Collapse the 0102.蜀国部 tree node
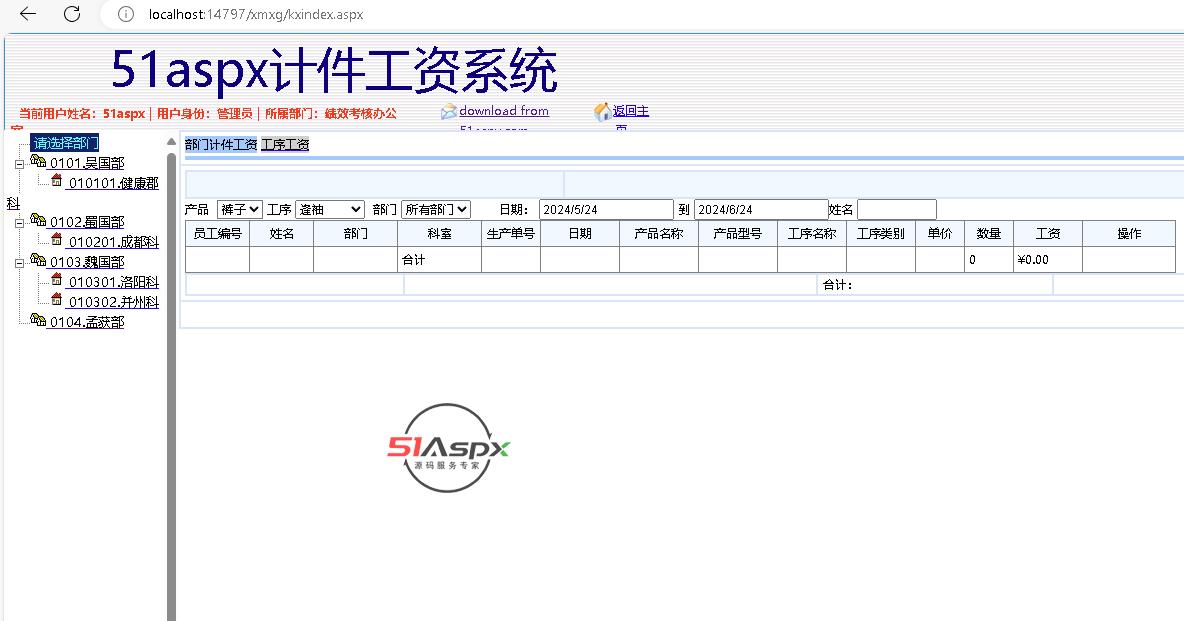1184x621 pixels. pyautogui.click(x=20, y=223)
